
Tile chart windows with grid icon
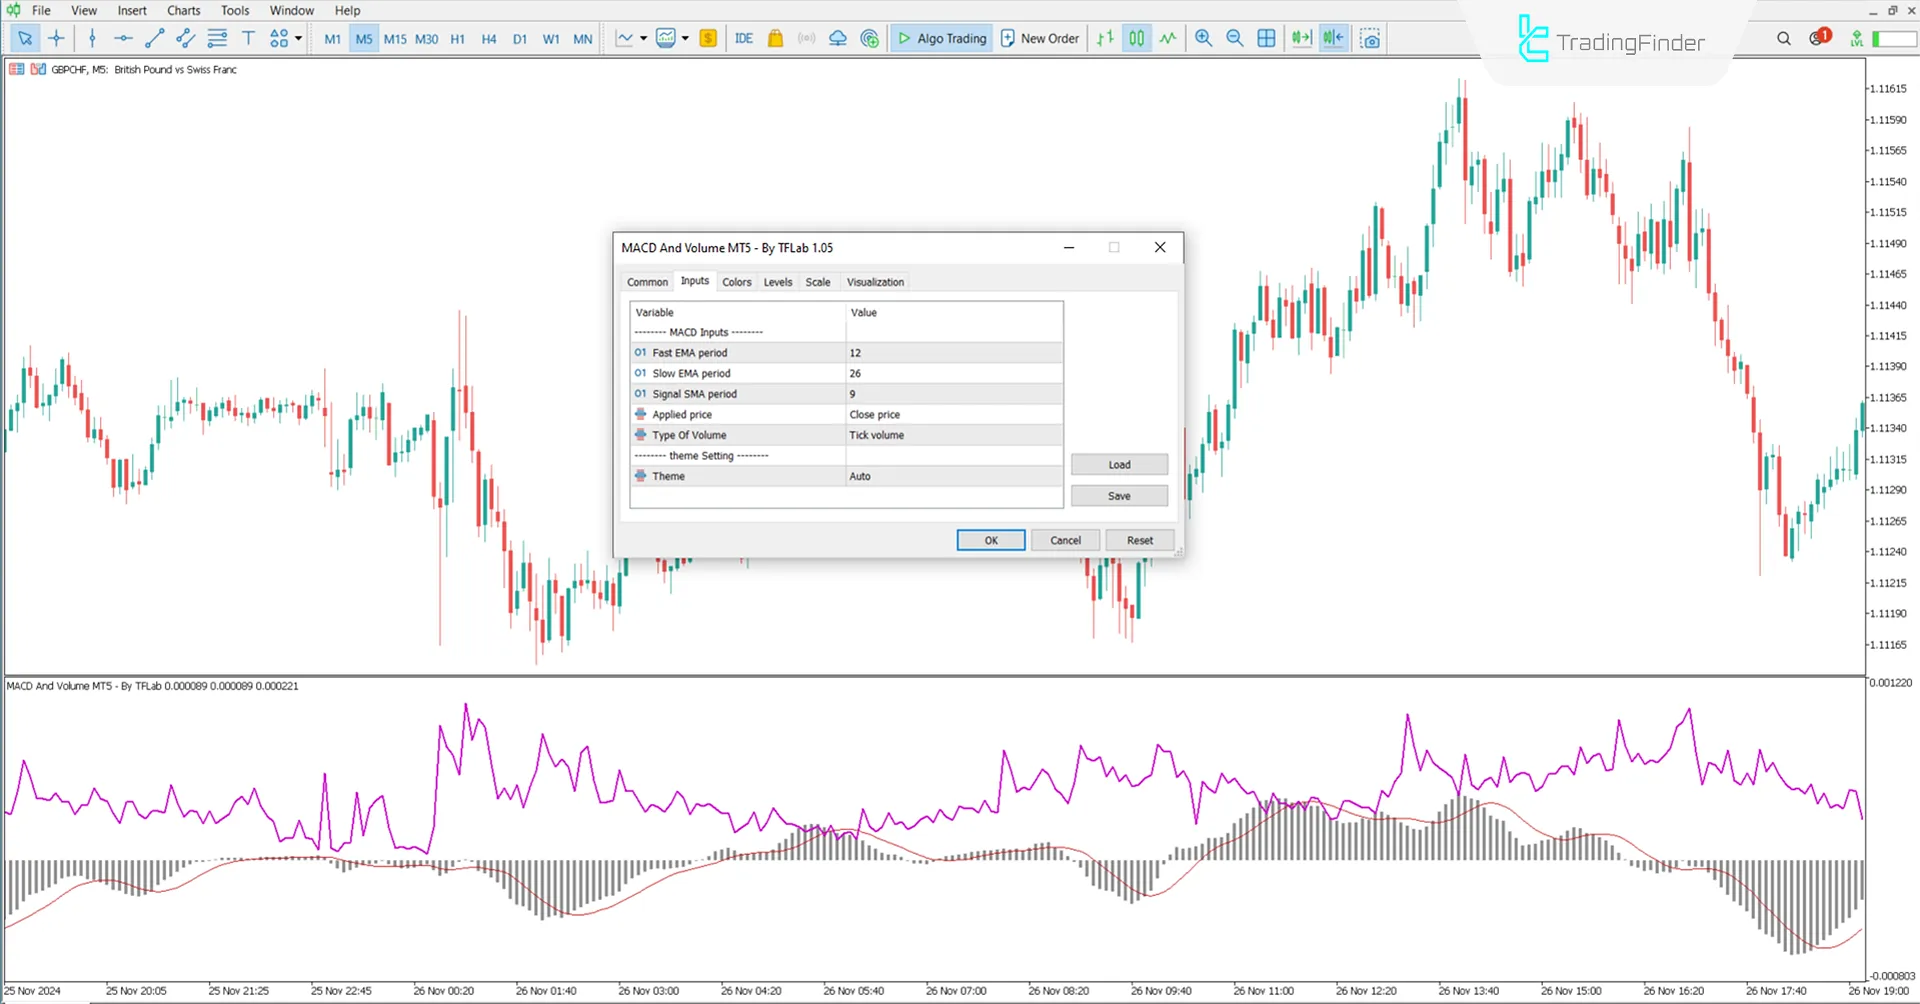[1266, 38]
